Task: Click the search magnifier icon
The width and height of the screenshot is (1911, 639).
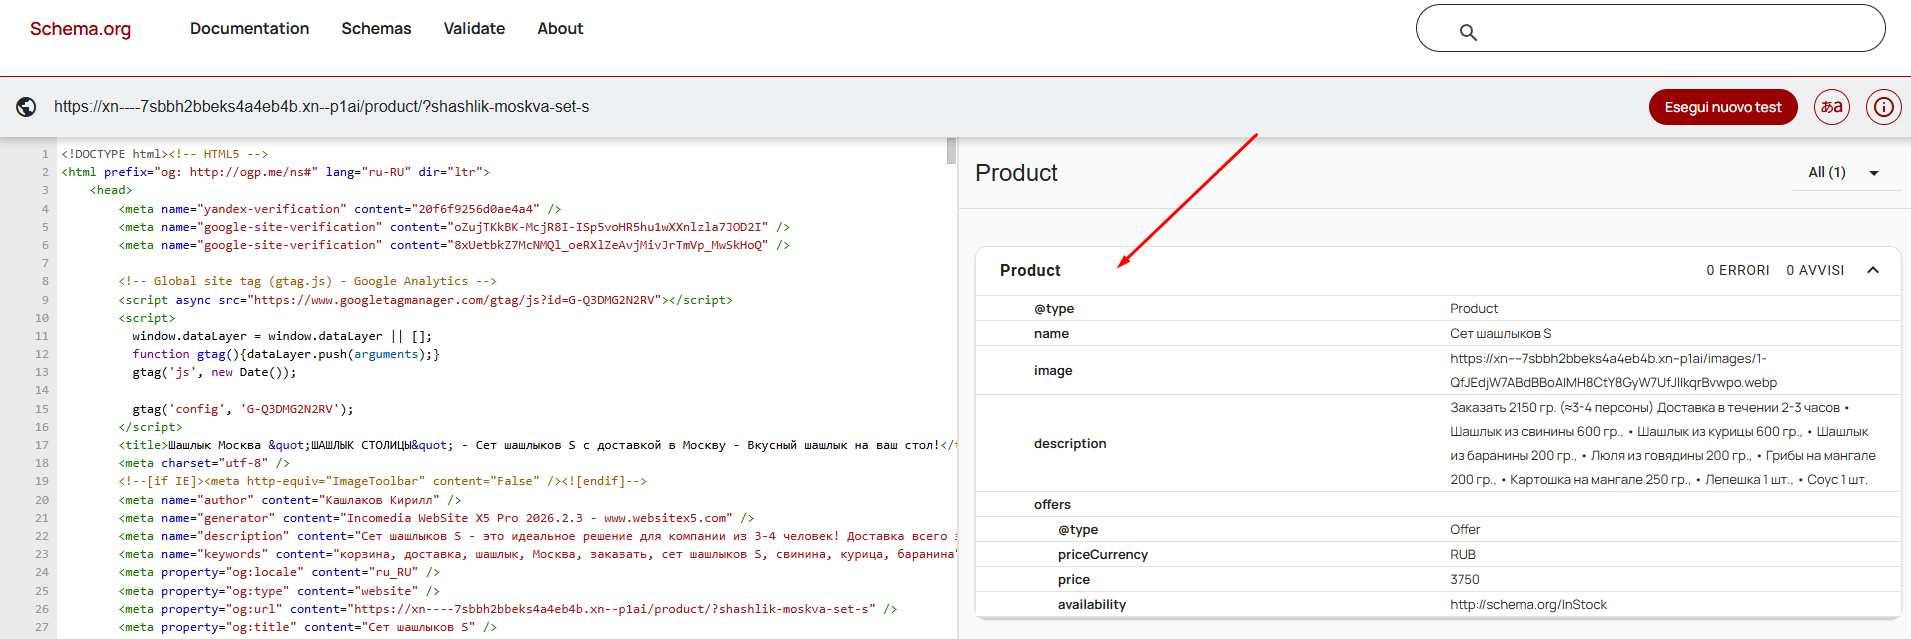Action: (1468, 32)
